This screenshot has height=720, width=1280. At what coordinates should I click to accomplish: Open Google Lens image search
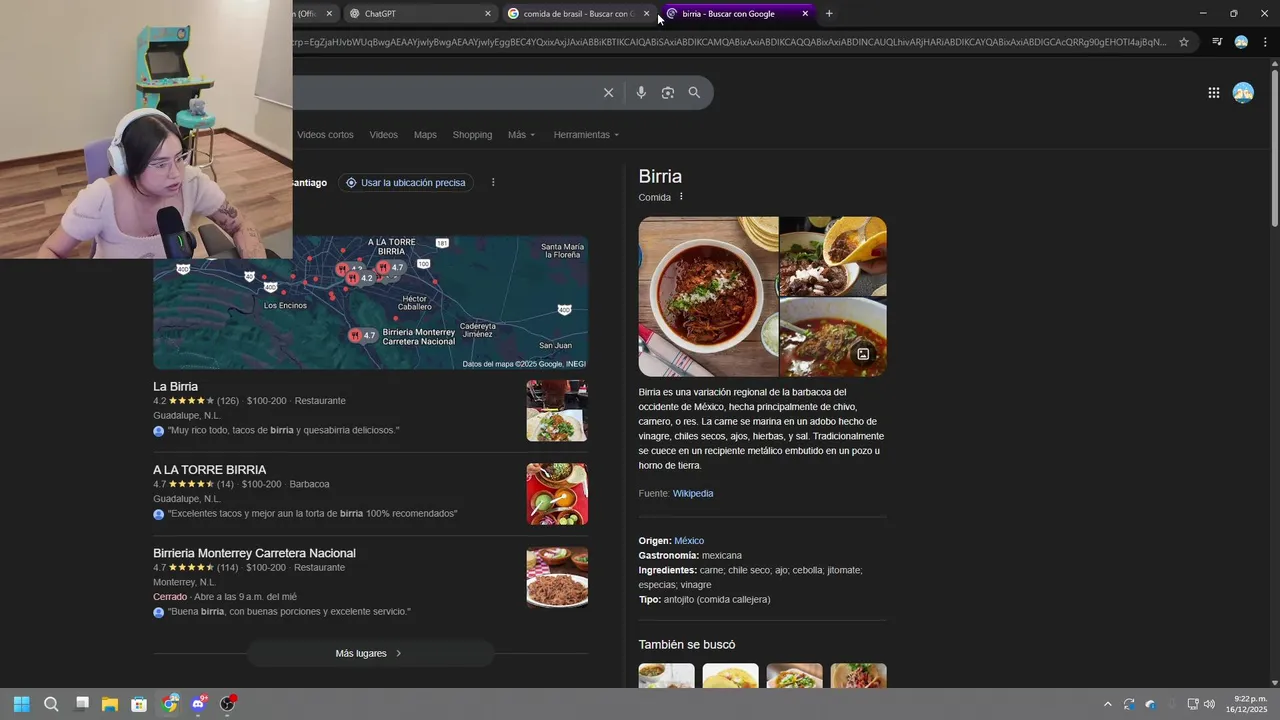click(x=668, y=93)
